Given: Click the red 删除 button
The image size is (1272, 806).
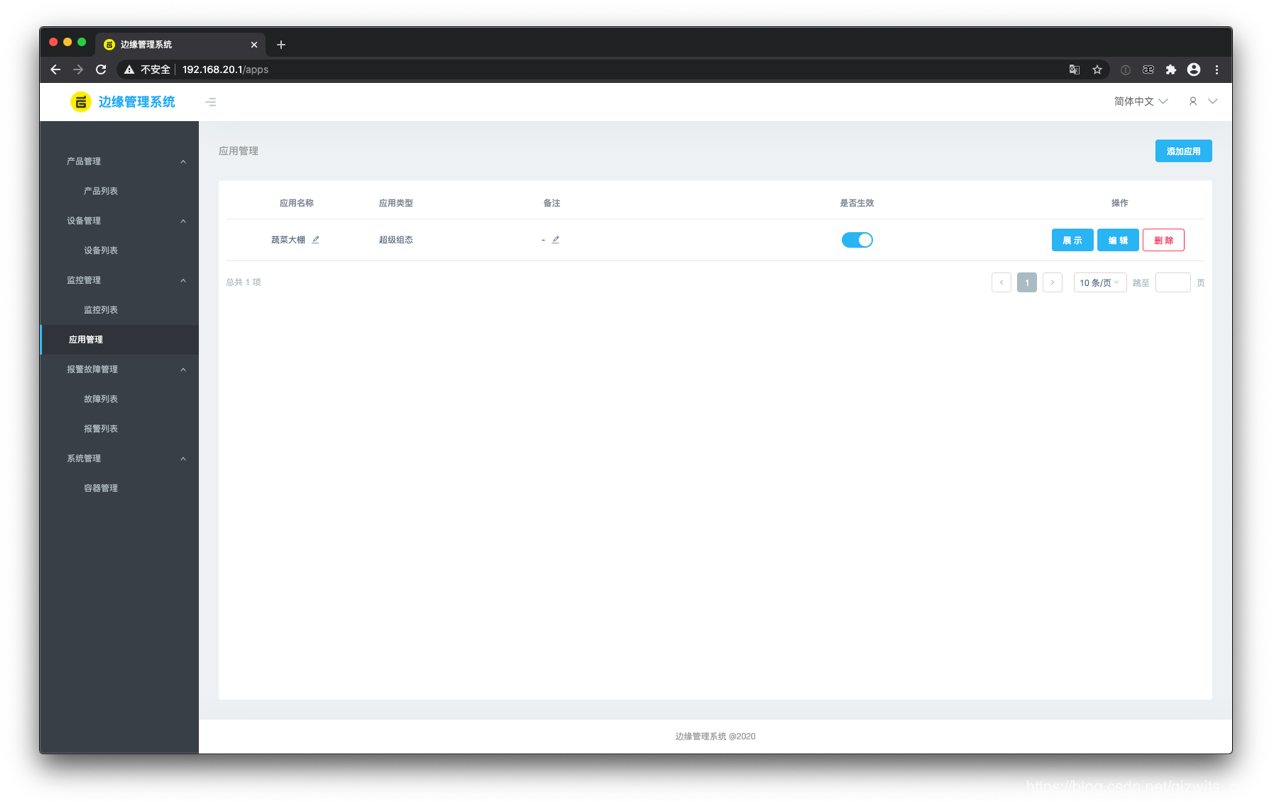Looking at the screenshot, I should [1164, 240].
